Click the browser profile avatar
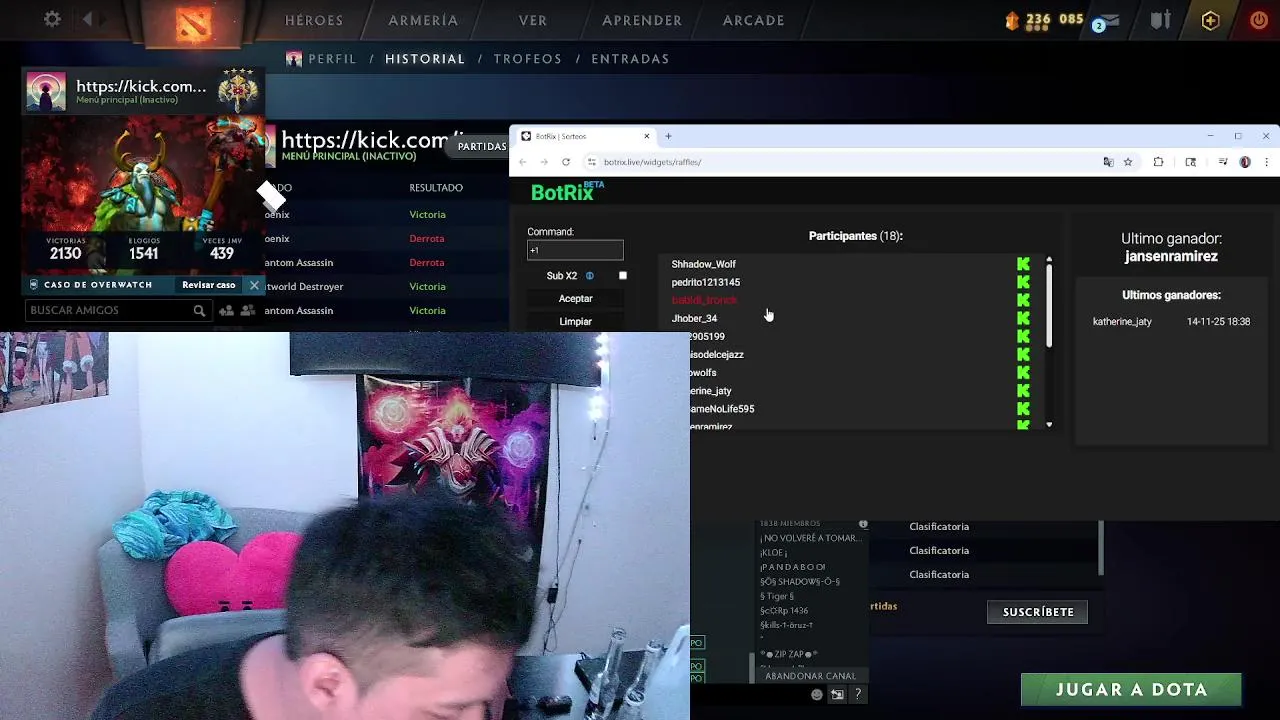The height and width of the screenshot is (720, 1280). click(x=1245, y=162)
